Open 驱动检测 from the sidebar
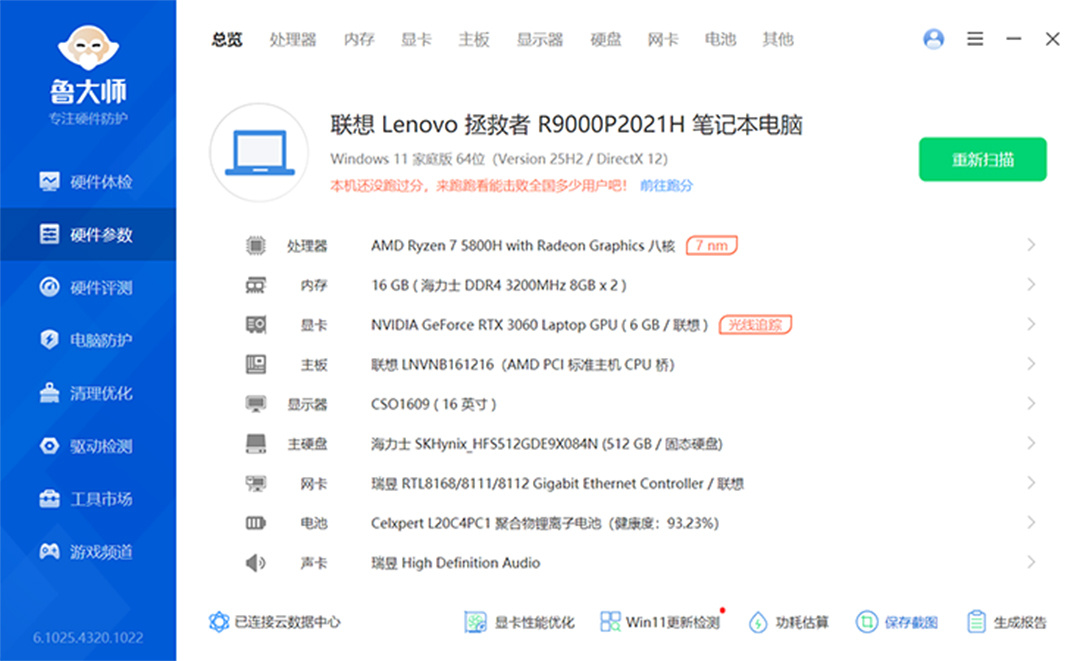Screen dimensions: 1080x661 (x=87, y=446)
